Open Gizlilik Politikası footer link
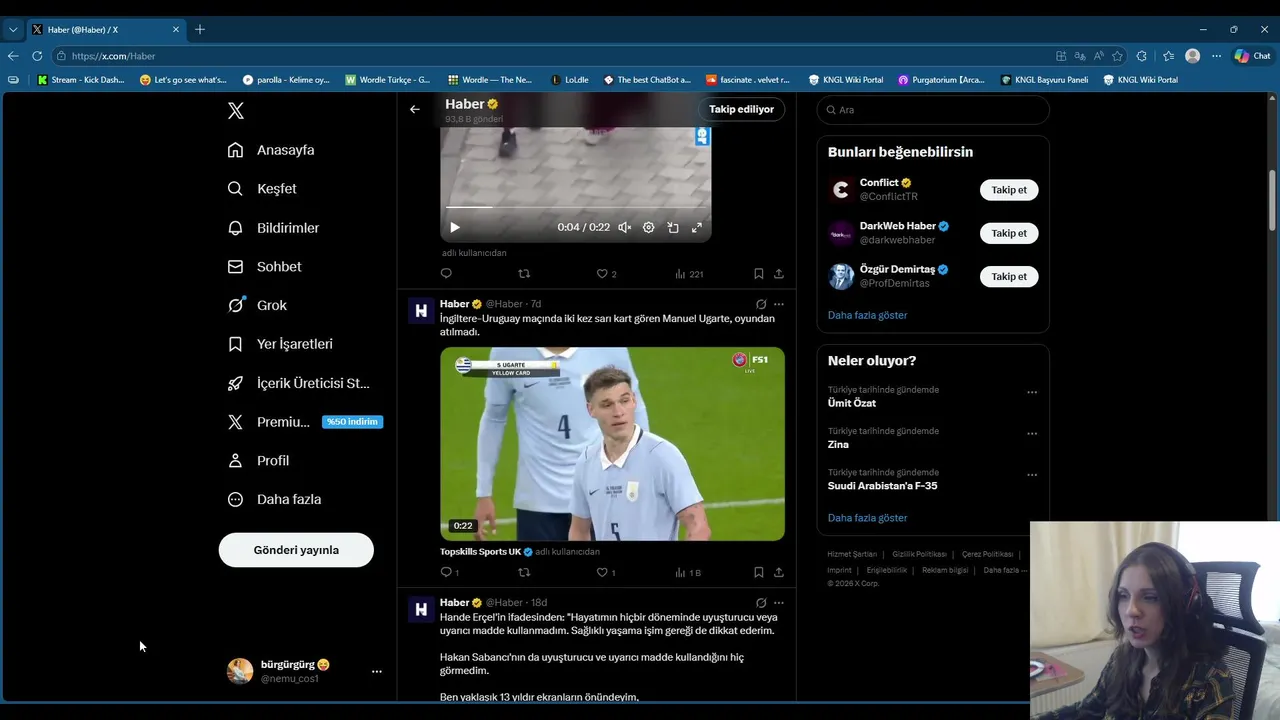The height and width of the screenshot is (720, 1280). tap(919, 554)
